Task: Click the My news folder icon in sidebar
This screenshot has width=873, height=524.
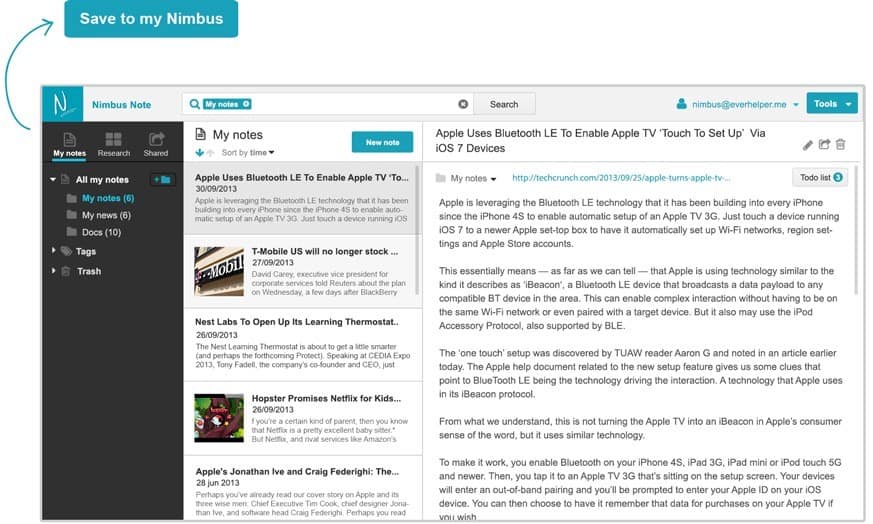Action: pos(71,215)
